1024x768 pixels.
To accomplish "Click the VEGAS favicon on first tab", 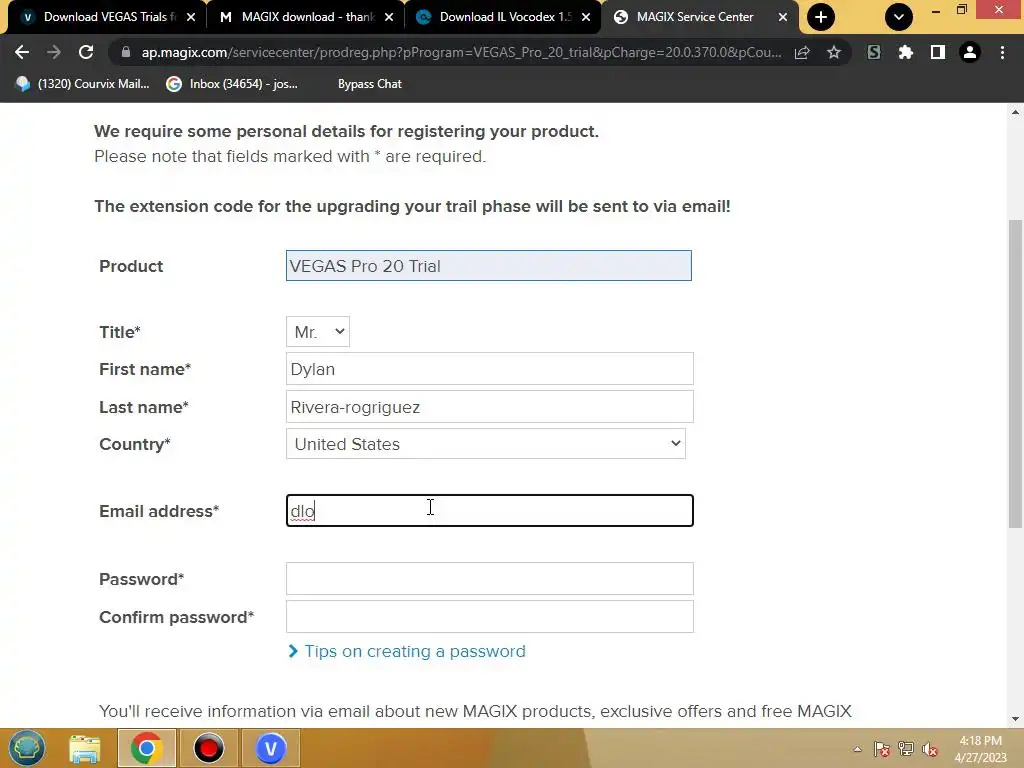I will (x=27, y=17).
